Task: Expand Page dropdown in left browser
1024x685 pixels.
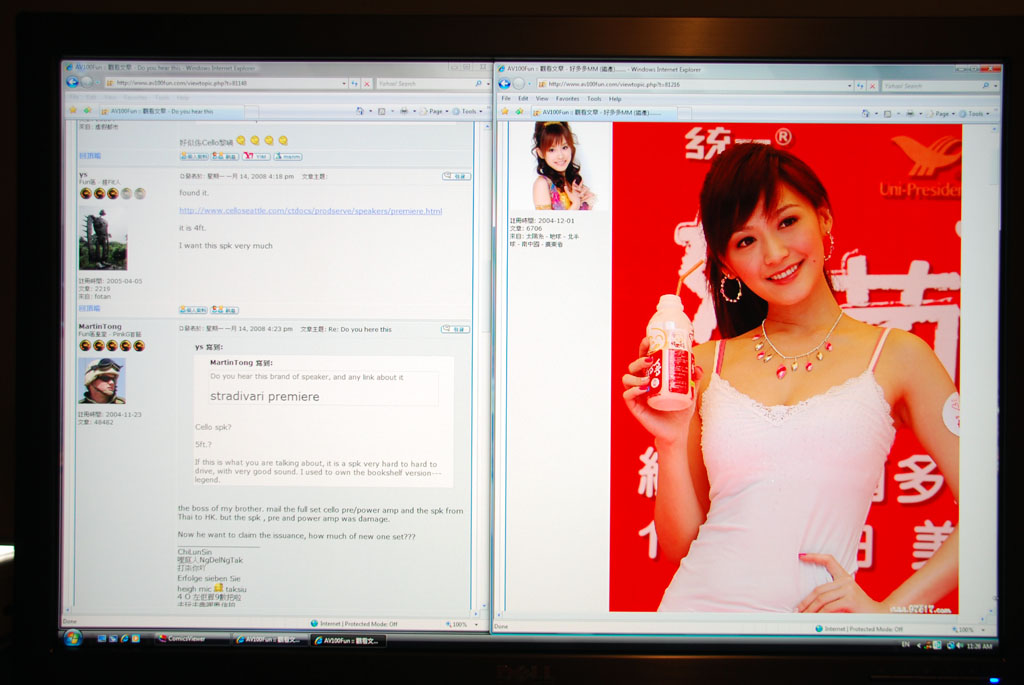Action: tap(436, 111)
